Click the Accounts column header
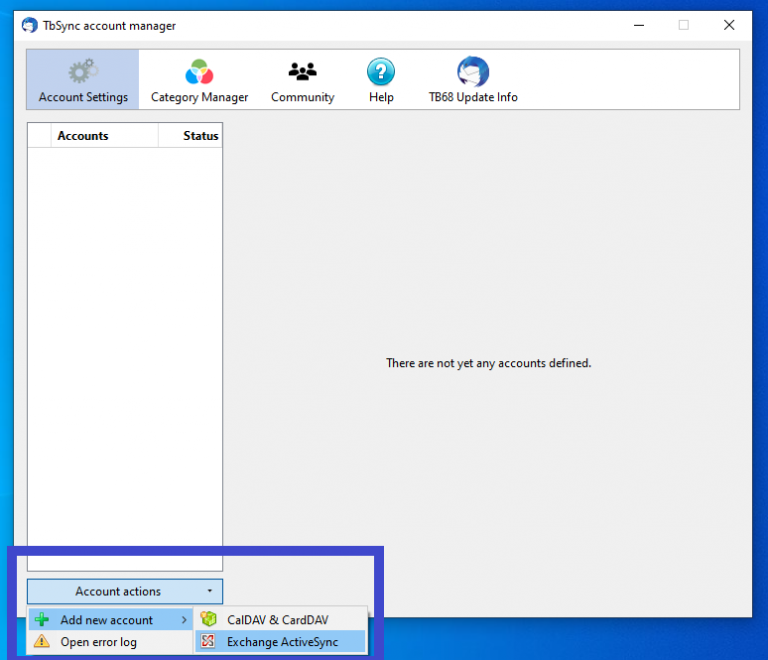The width and height of the screenshot is (768, 660). point(83,136)
